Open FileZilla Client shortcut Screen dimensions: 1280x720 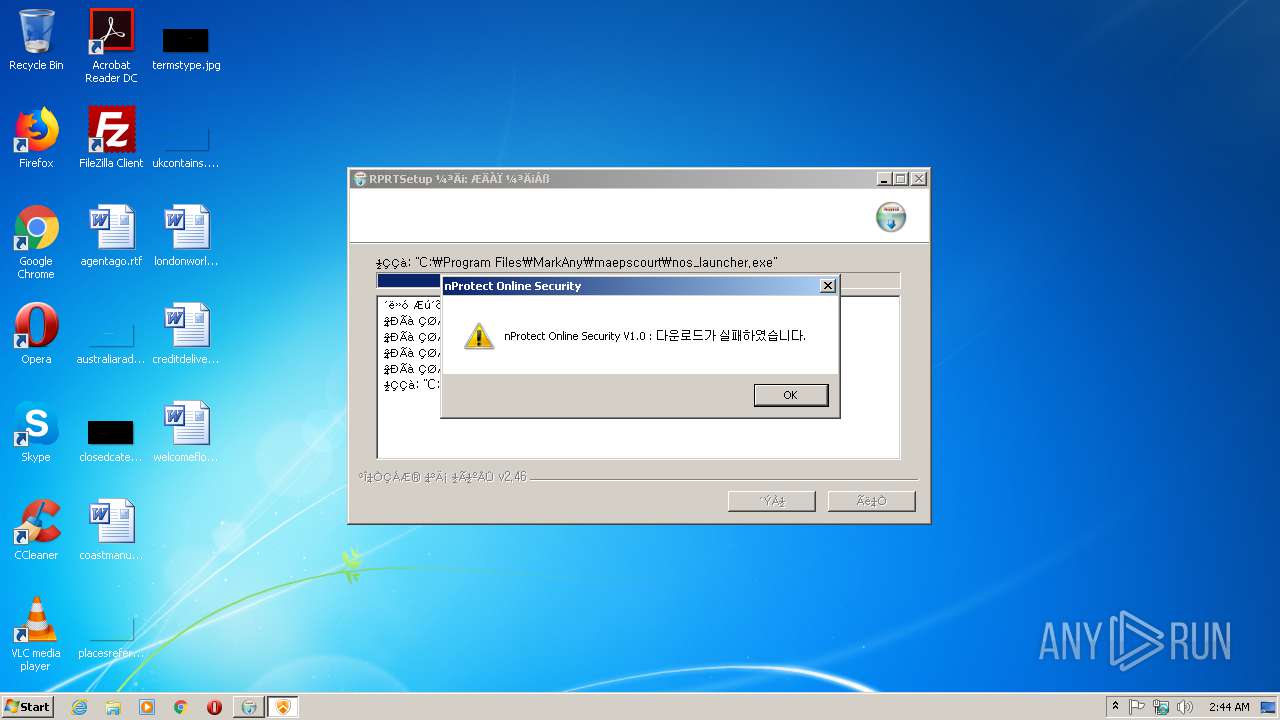[111, 138]
